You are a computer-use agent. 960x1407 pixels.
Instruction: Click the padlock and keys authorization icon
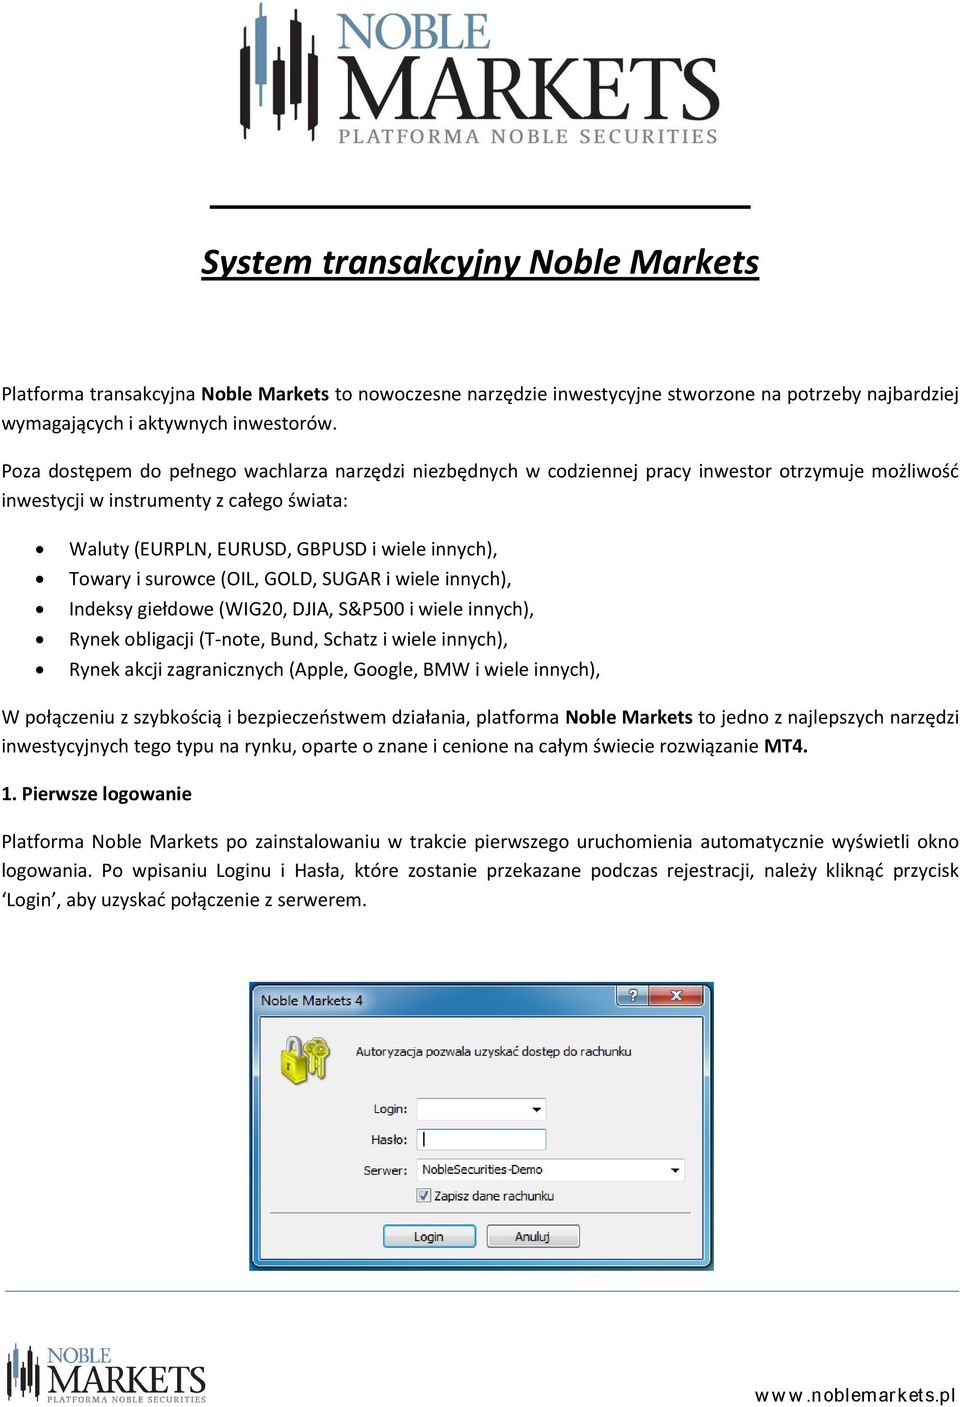click(x=305, y=1059)
